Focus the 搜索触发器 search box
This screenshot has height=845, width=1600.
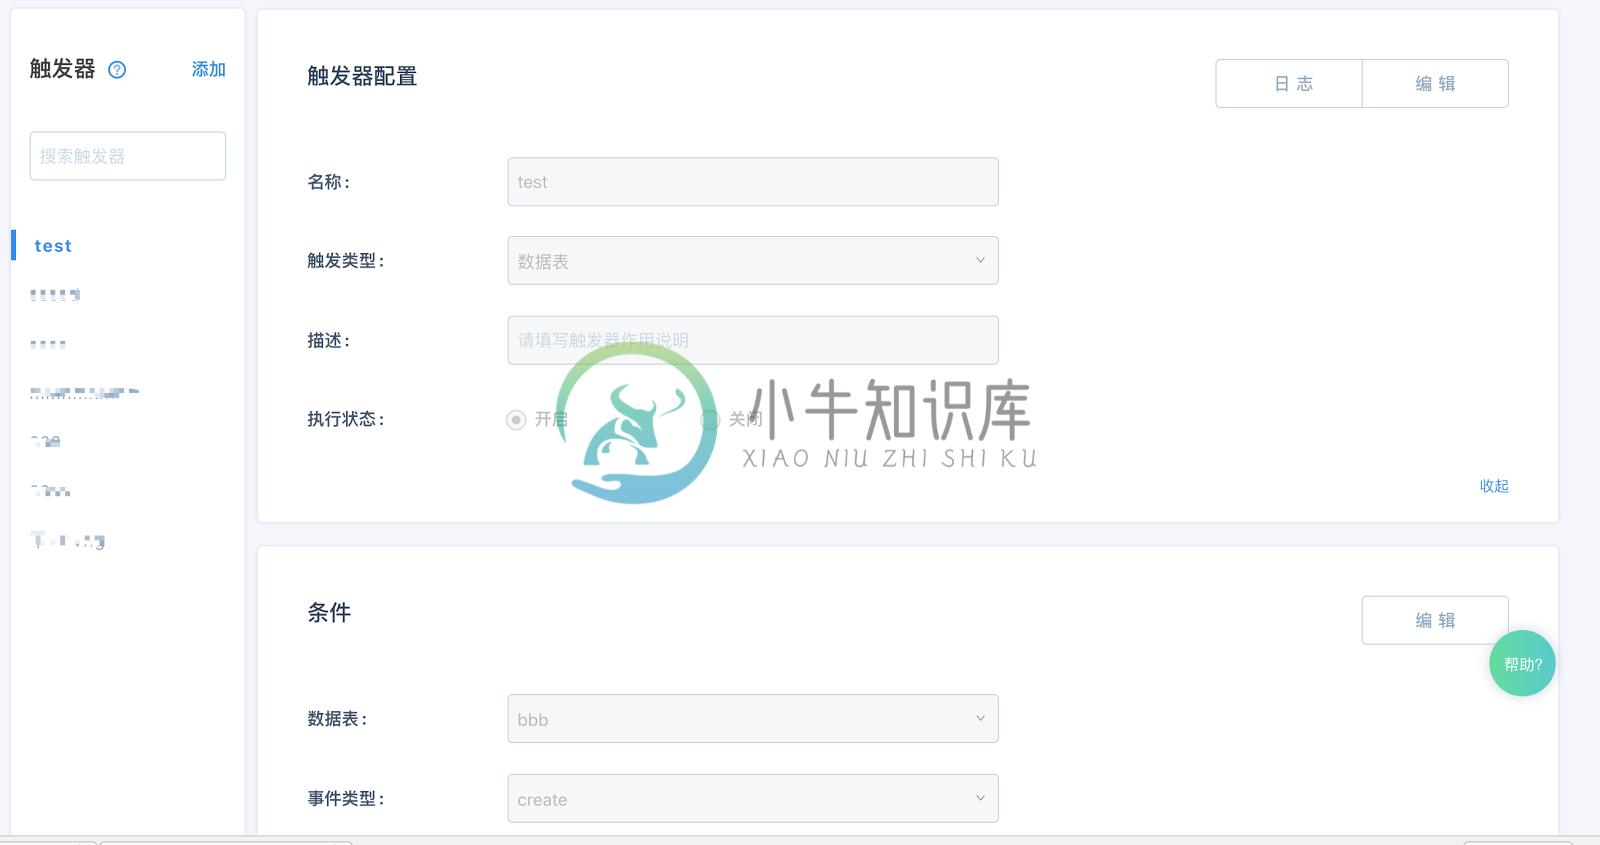(127, 156)
